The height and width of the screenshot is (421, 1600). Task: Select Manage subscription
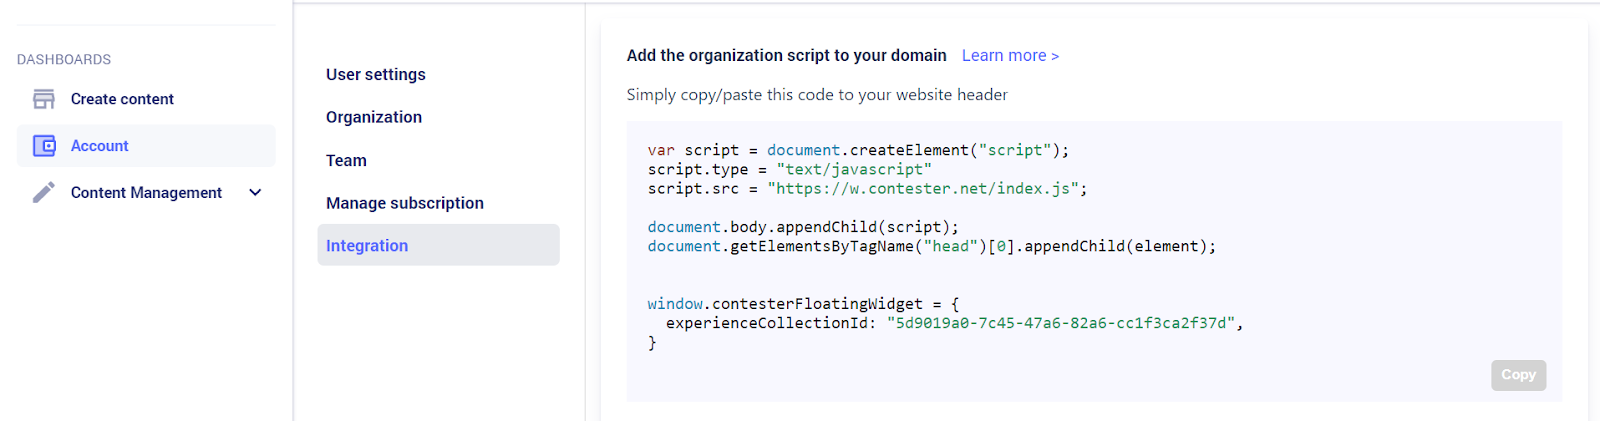(405, 203)
